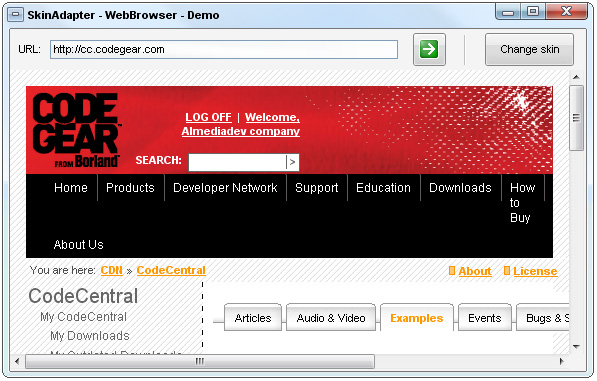
Task: Open the About link
Action: click(475, 271)
